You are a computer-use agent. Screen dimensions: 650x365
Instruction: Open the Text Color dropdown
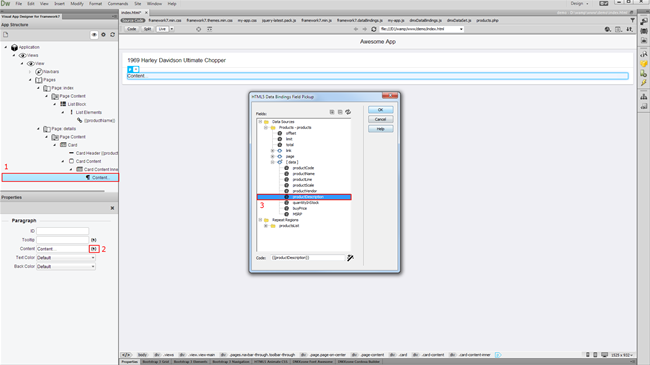(66, 258)
